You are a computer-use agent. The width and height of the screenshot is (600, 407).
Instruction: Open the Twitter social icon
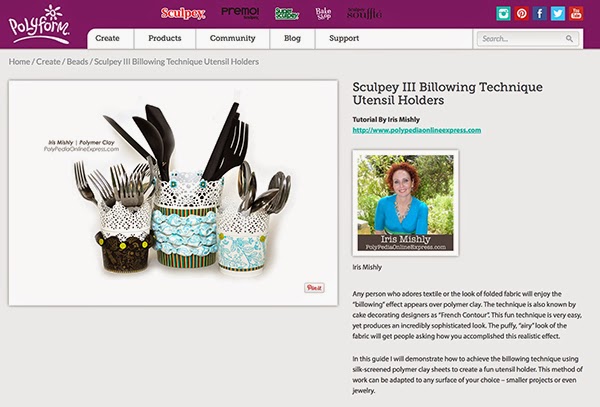[x=558, y=13]
